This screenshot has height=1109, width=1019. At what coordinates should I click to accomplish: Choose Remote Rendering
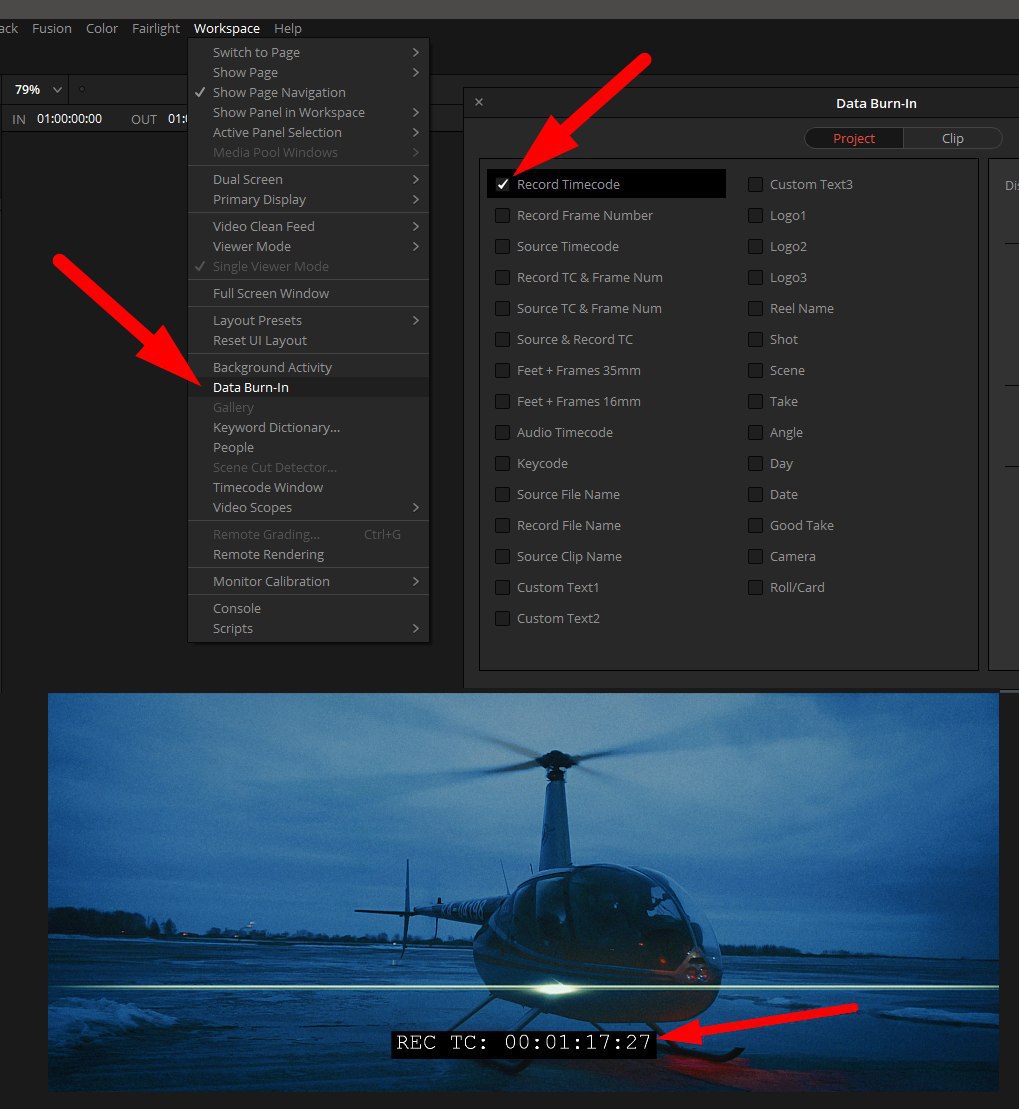point(308,554)
